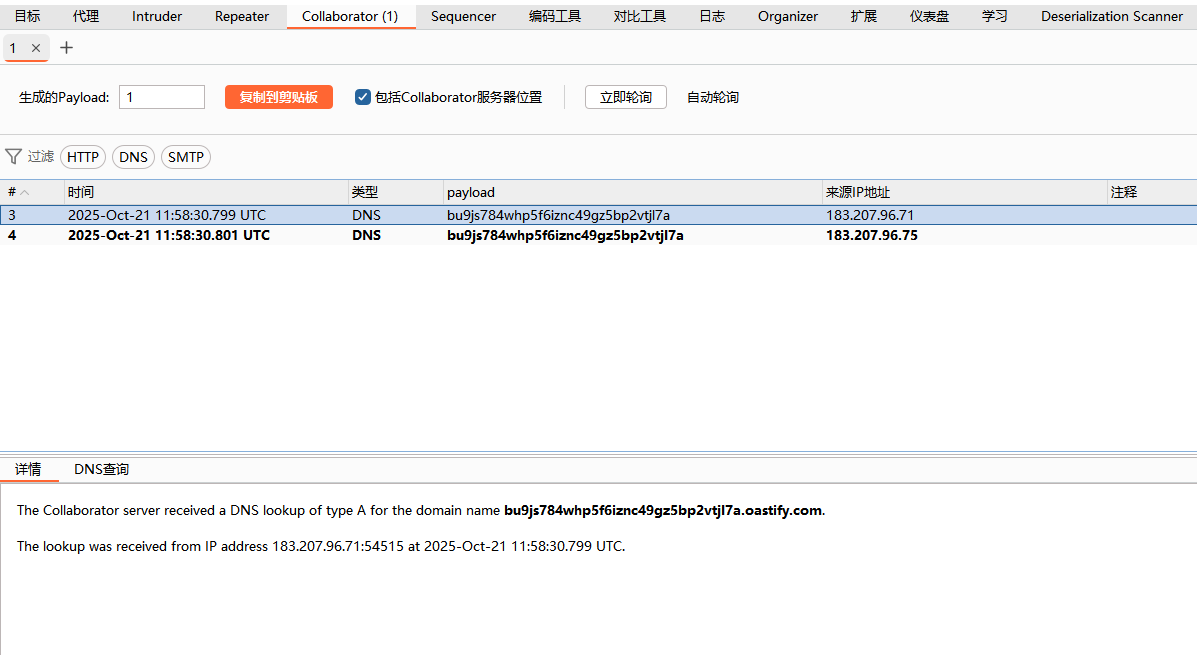Close Collaborator sub-tab 1 with the x icon
This screenshot has width=1197, height=655.
tap(36, 48)
